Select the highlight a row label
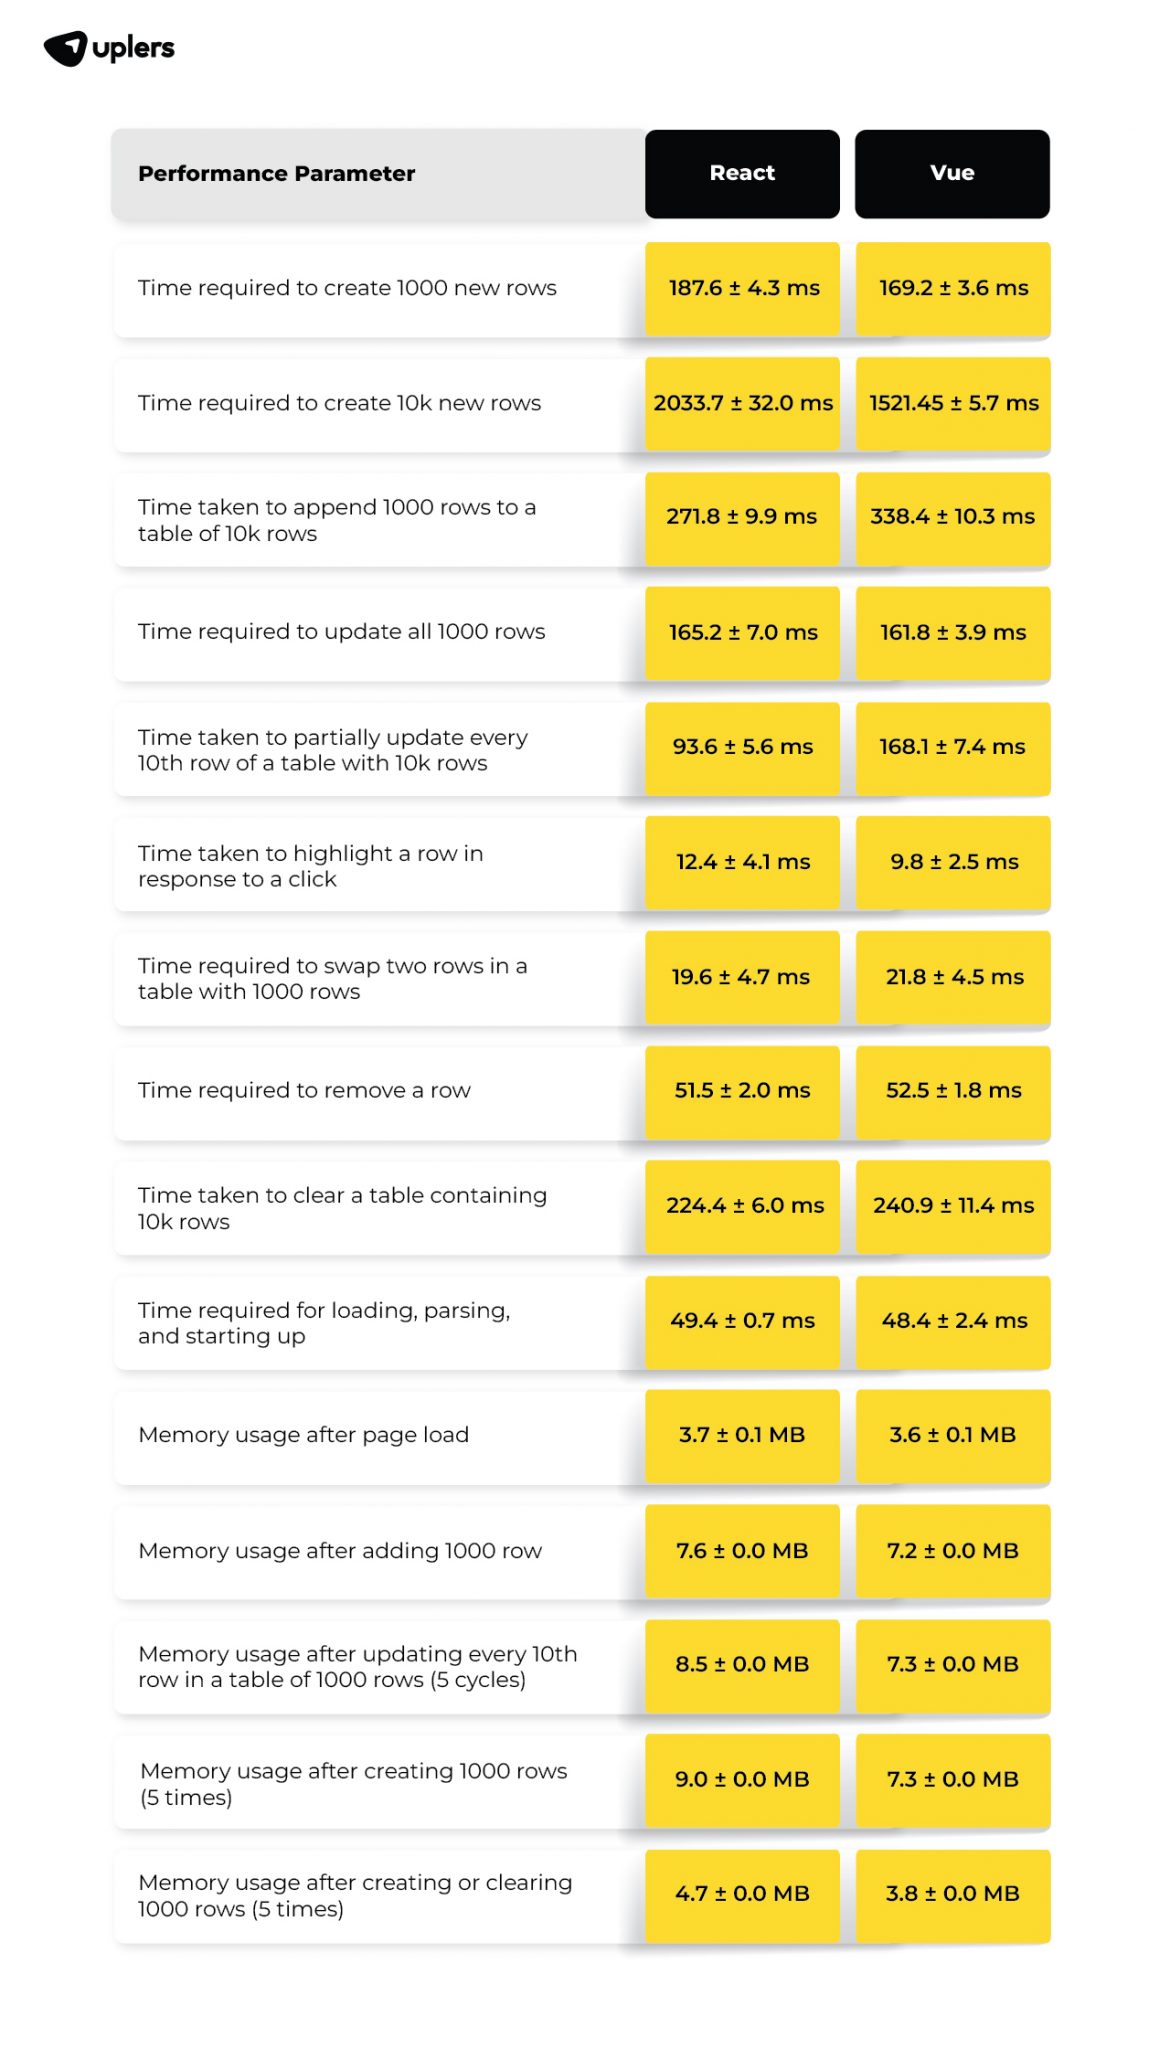 point(310,866)
